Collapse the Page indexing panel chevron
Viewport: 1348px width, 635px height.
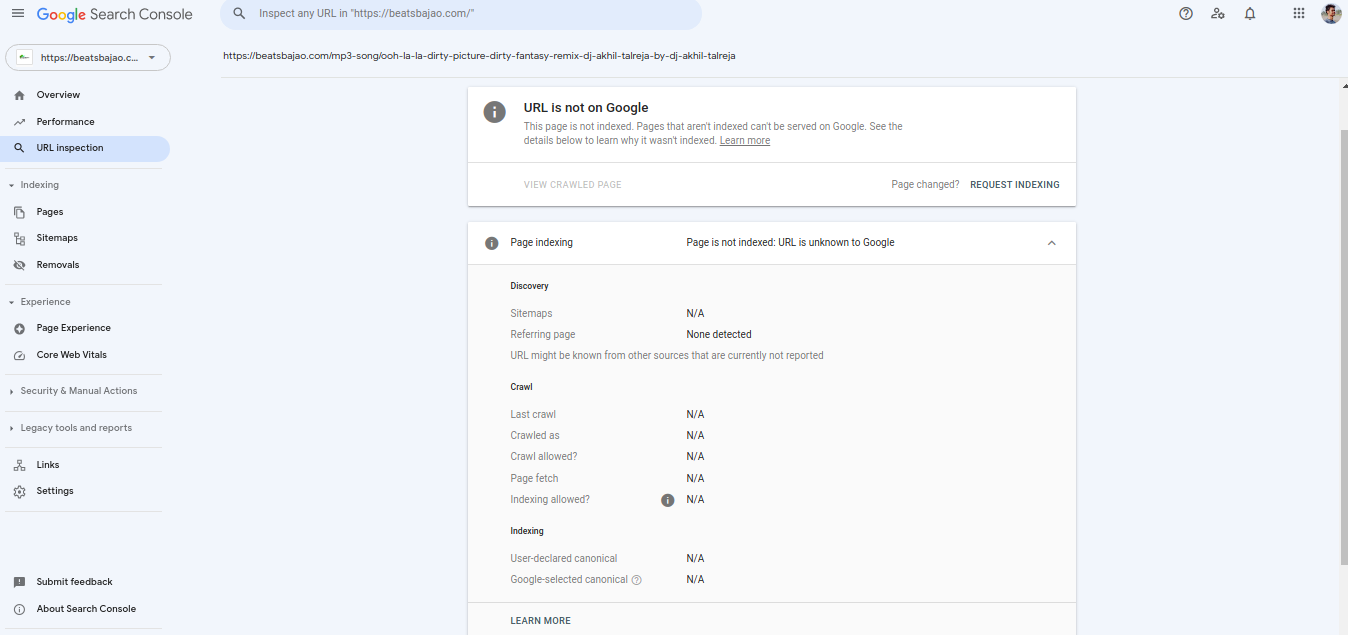(x=1051, y=243)
